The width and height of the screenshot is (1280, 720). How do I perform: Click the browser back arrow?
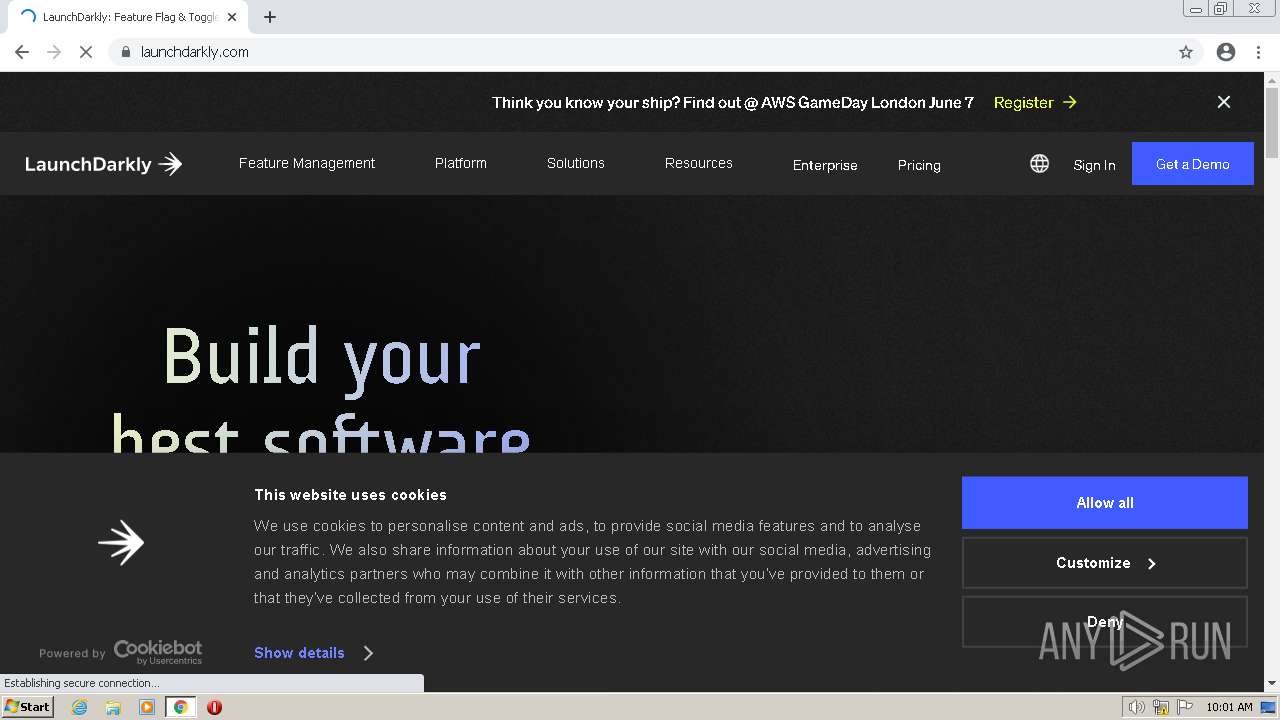click(22, 52)
